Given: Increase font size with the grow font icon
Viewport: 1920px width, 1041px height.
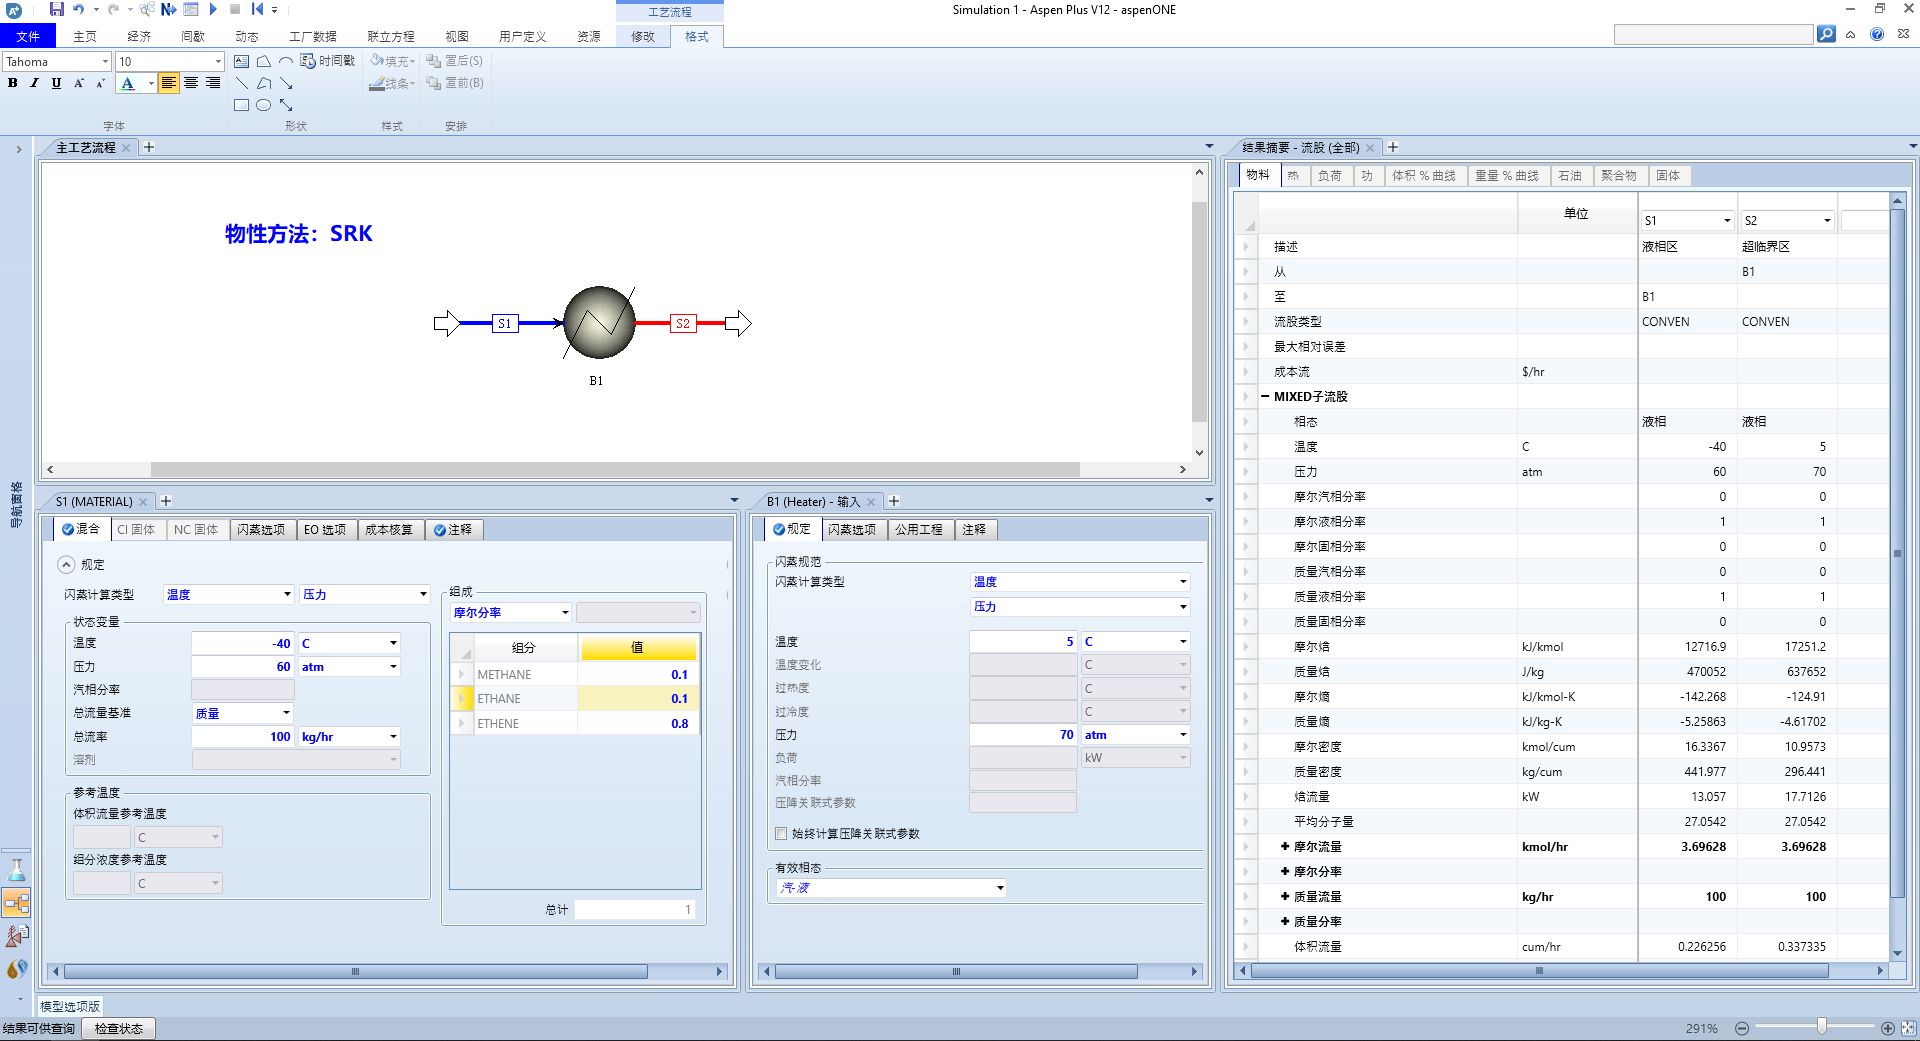Looking at the screenshot, I should pos(79,83).
